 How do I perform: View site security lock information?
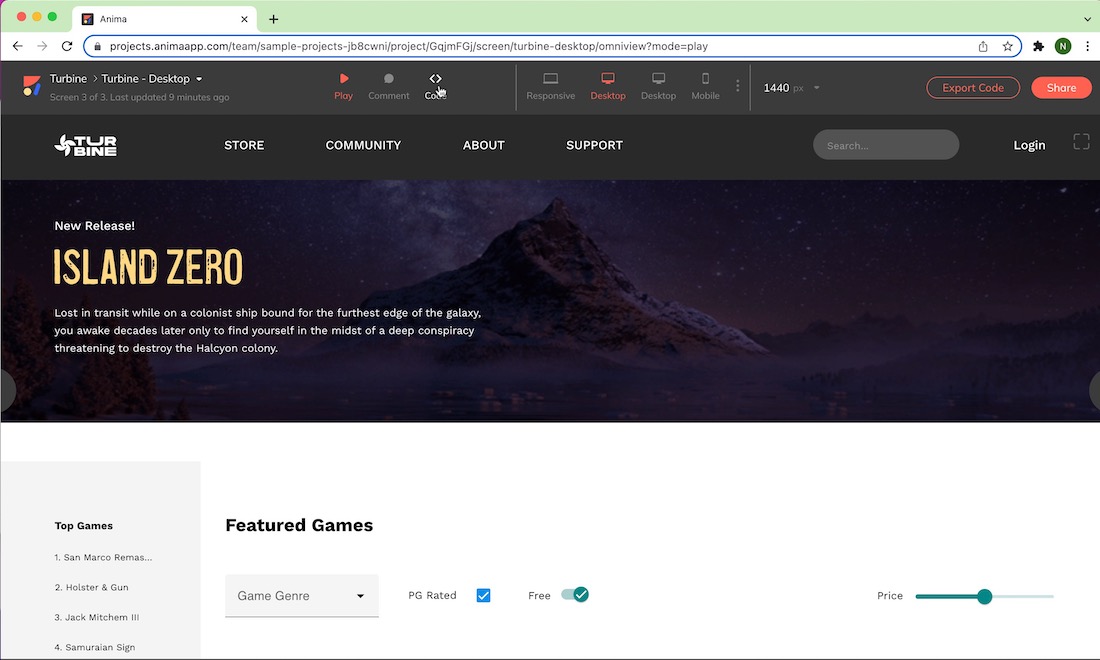[x=98, y=46]
